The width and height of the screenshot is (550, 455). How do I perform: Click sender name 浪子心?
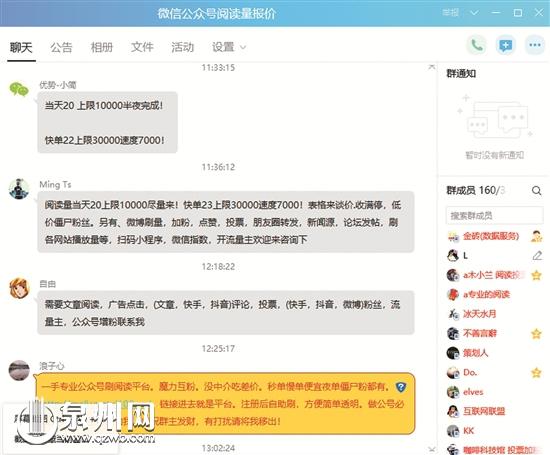point(52,366)
